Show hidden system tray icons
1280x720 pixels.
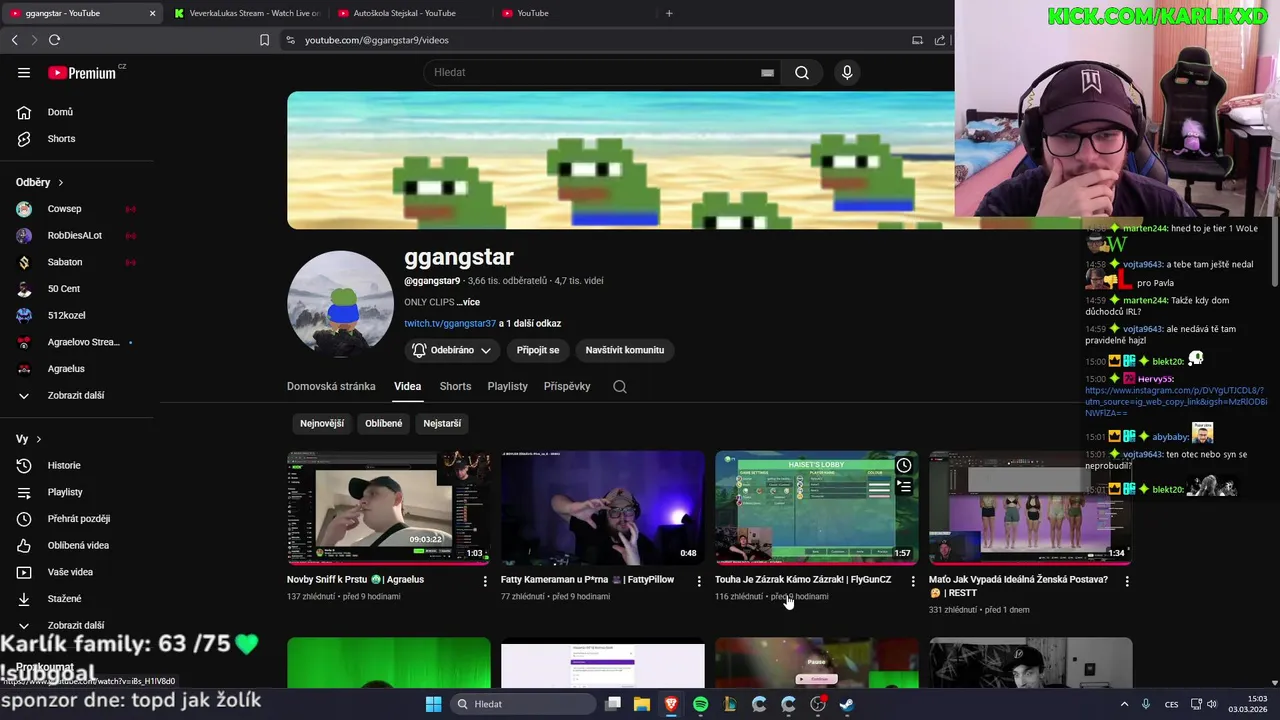(1124, 704)
